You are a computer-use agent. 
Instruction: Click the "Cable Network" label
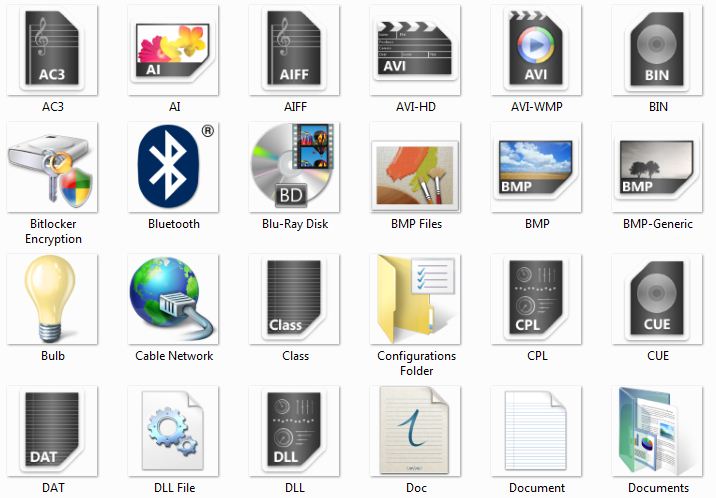tap(174, 356)
